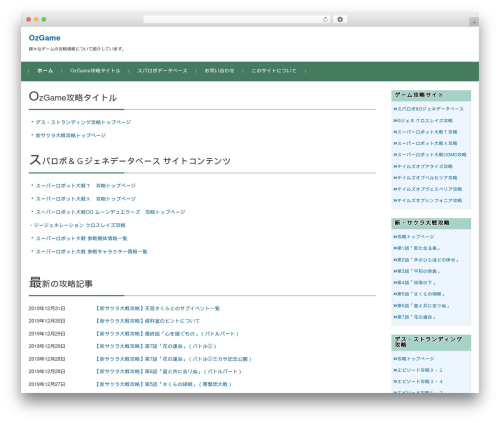Open sidebar 第2話 chapter link
The height and width of the screenshot is (423, 500).
point(426,260)
